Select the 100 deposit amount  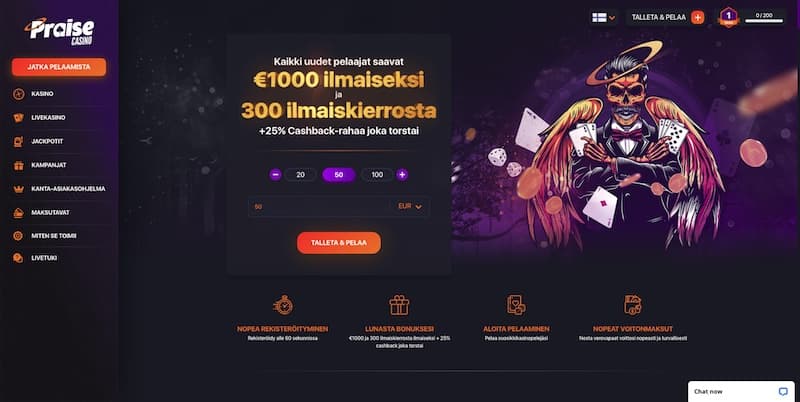point(377,175)
